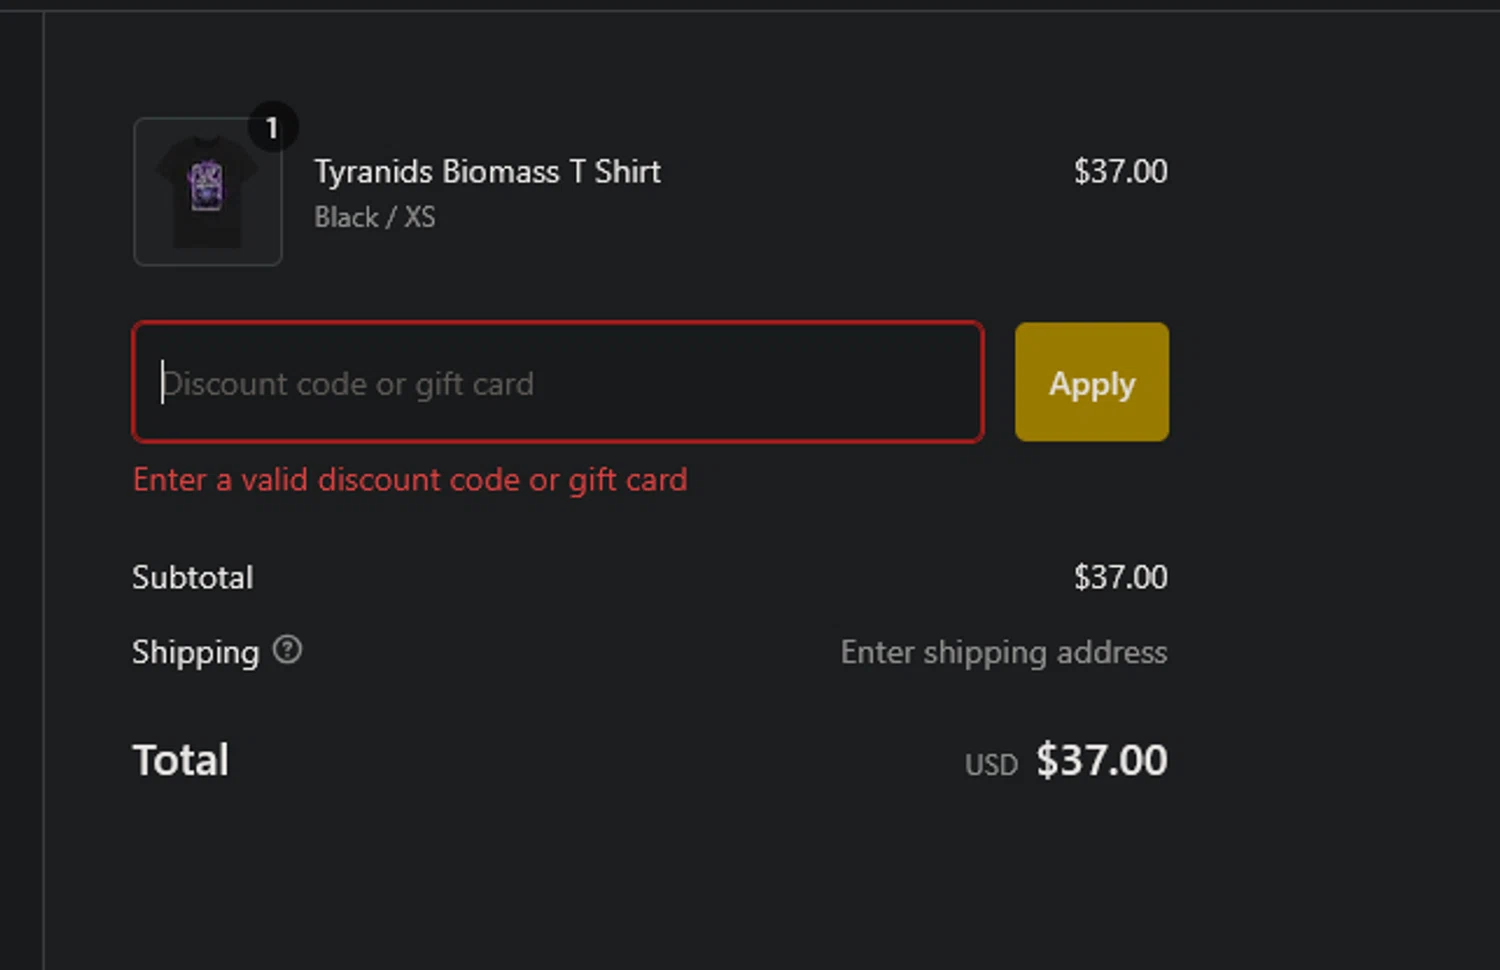Click the bold Total label

181,760
